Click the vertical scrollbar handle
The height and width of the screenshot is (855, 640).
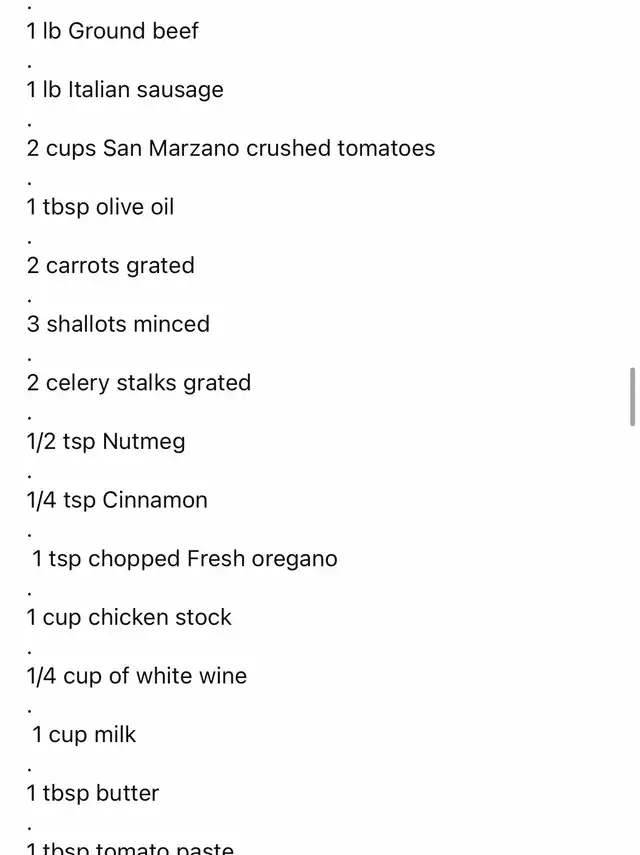632,396
